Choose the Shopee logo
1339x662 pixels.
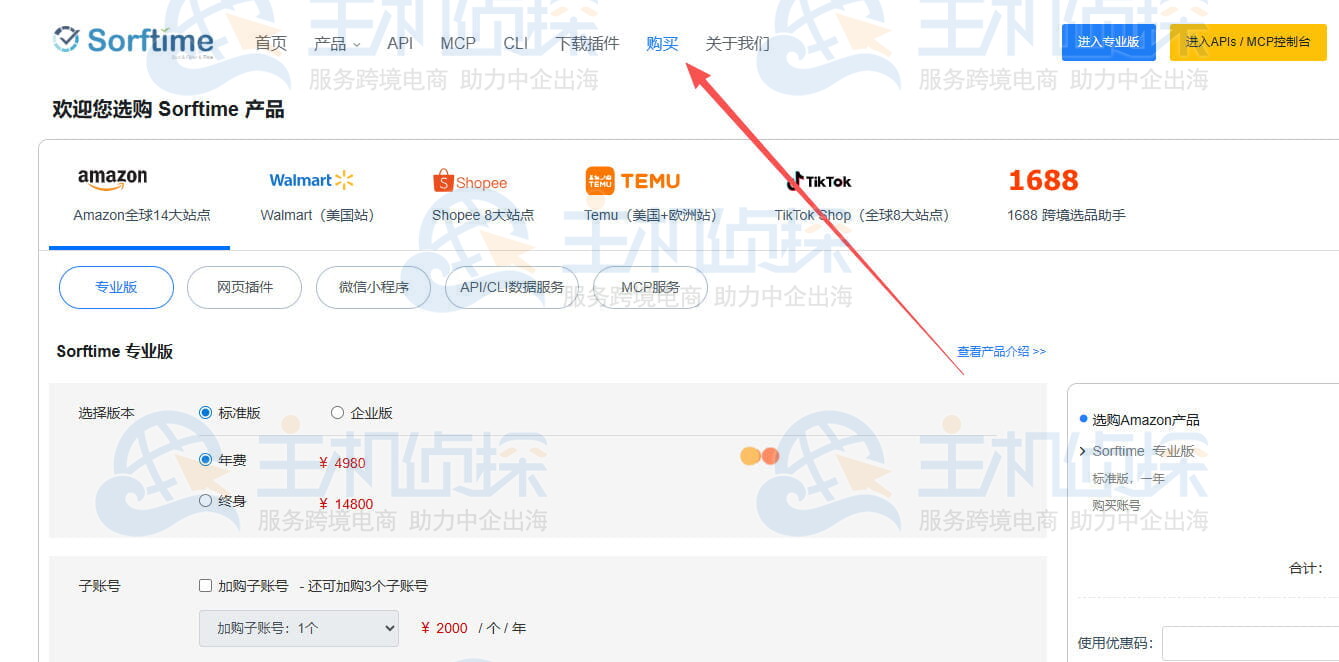coord(470,182)
